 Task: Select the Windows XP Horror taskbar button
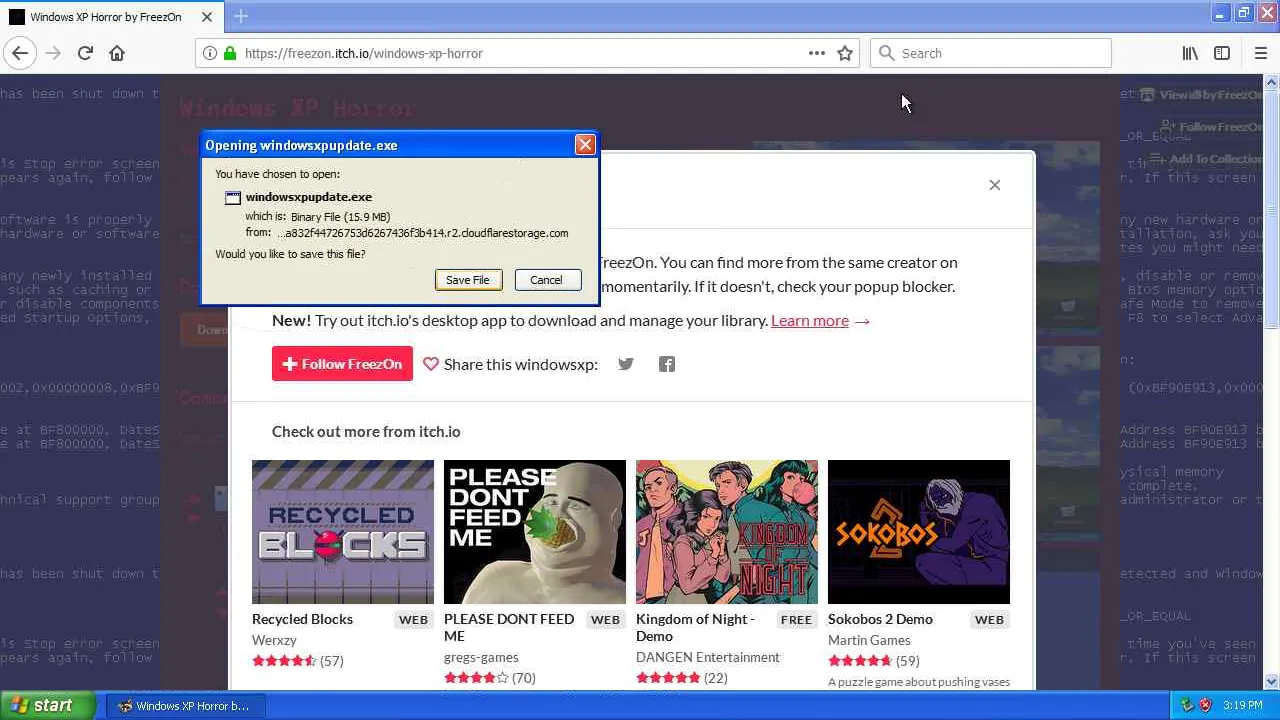(x=185, y=706)
